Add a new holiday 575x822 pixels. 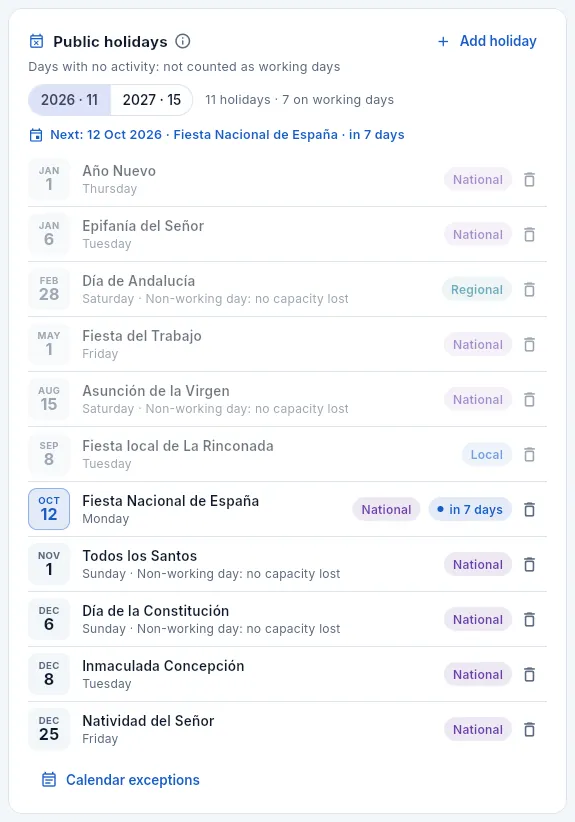click(487, 41)
